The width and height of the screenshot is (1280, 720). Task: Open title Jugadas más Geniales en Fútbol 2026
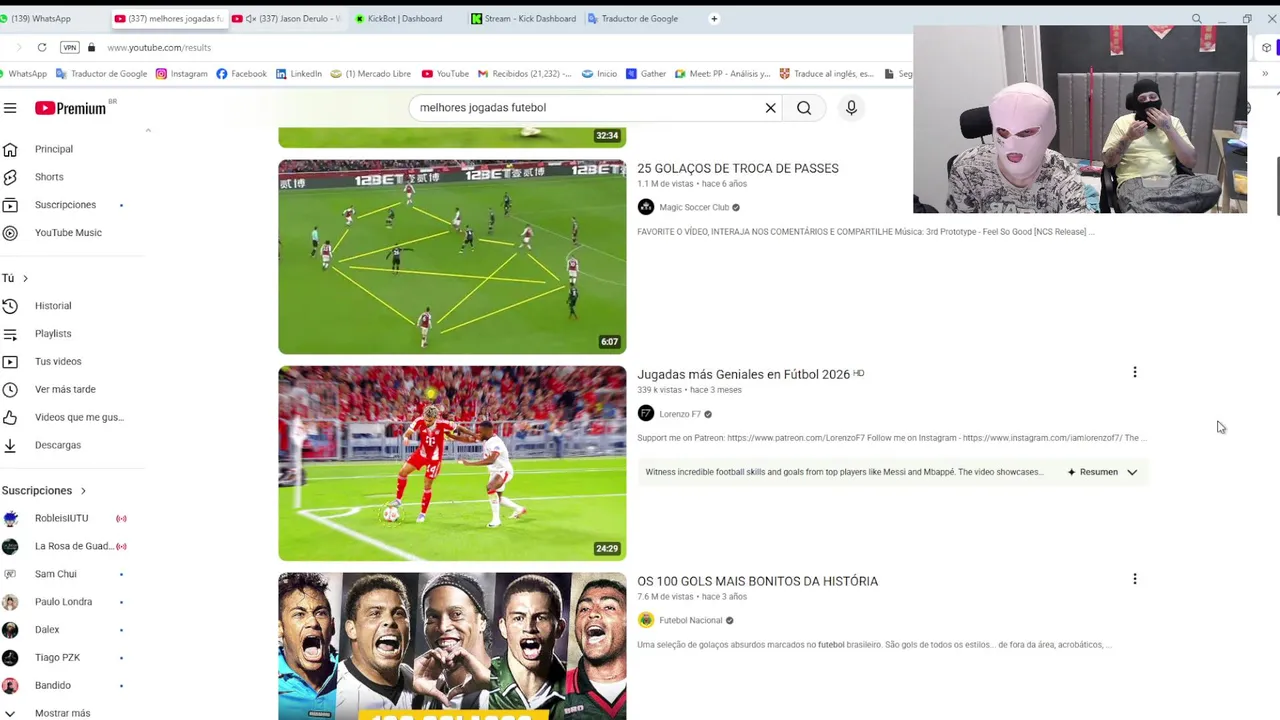(743, 375)
